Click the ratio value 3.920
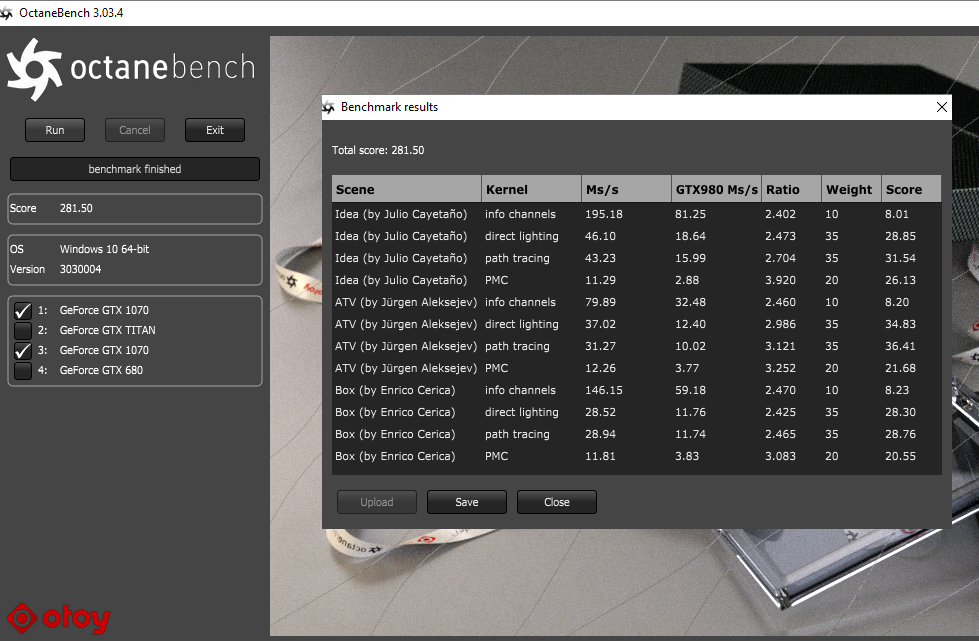Screen dimensions: 979x641 click(x=780, y=280)
